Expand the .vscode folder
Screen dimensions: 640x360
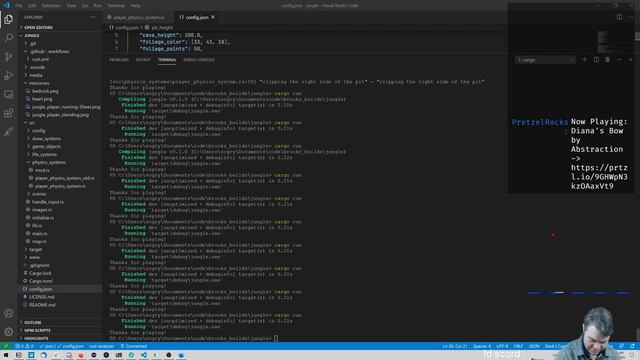(x=37, y=67)
